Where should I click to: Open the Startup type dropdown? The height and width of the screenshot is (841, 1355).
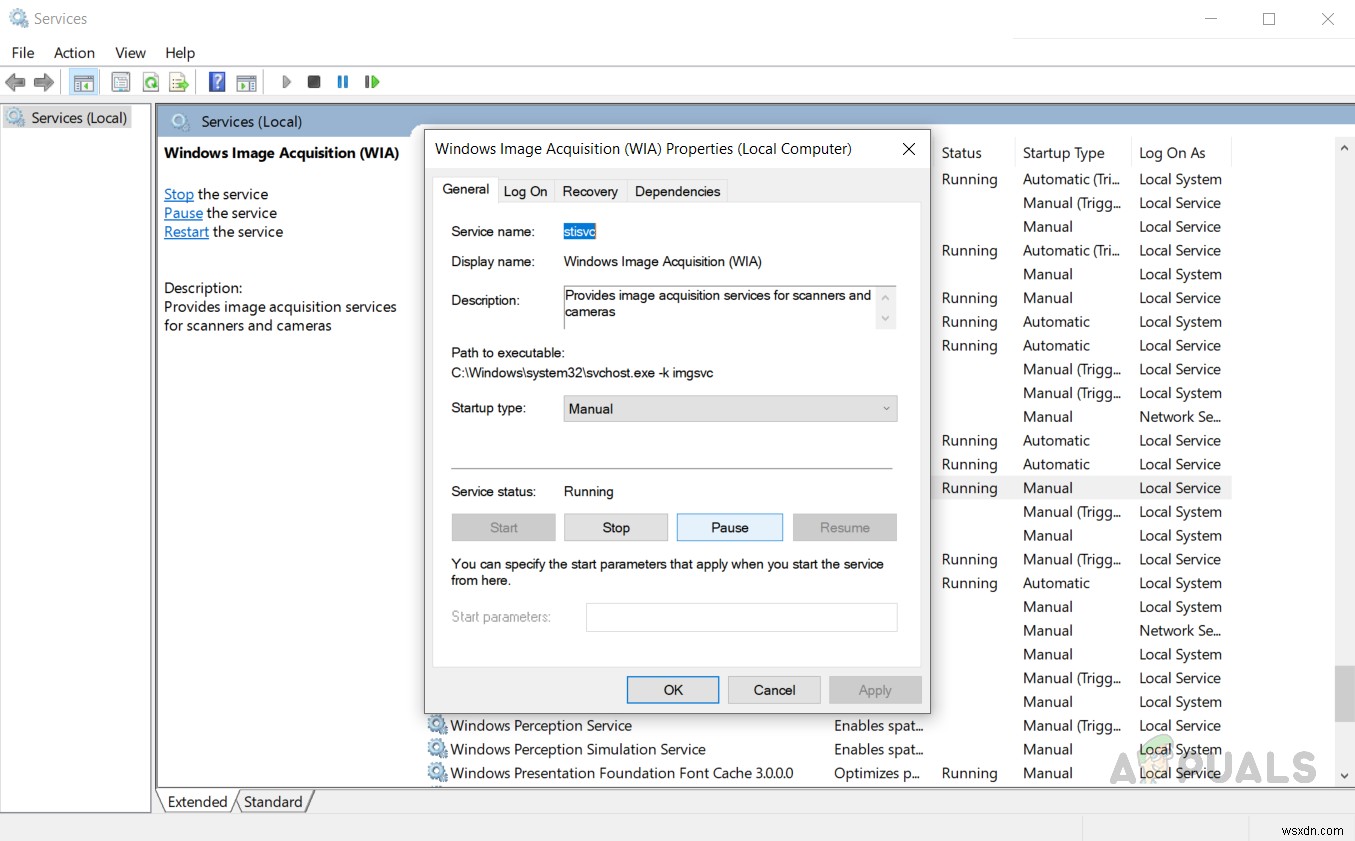(730, 408)
